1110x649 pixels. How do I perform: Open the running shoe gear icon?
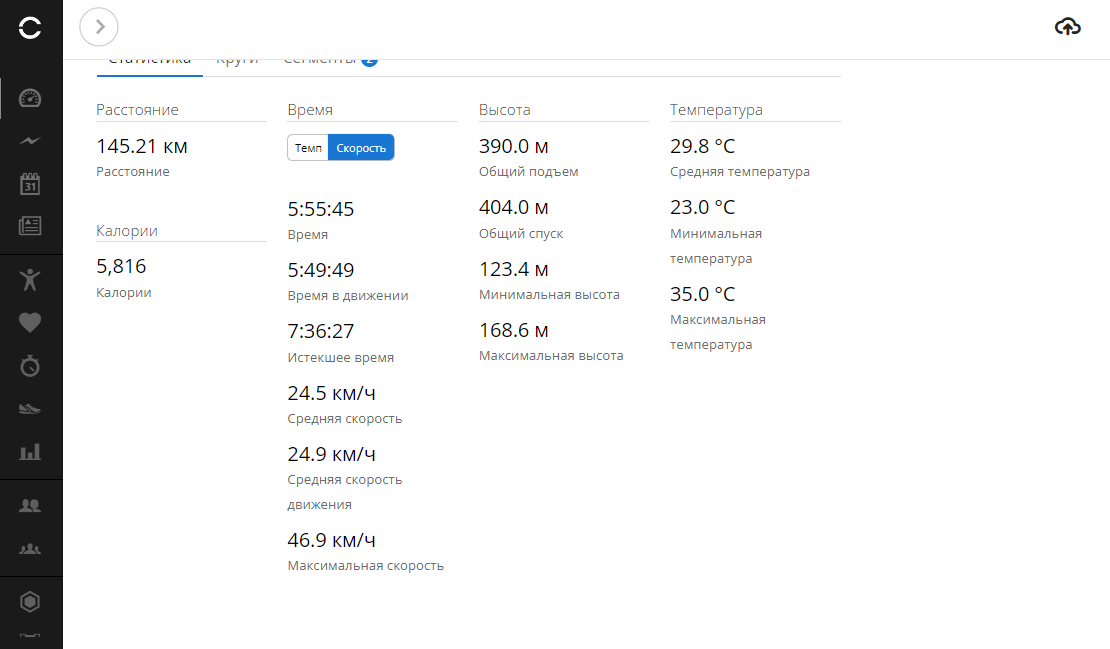(x=30, y=409)
